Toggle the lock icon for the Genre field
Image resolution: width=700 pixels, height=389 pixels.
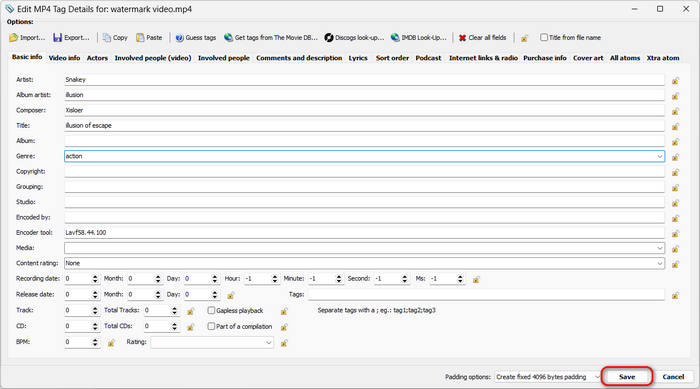click(675, 157)
